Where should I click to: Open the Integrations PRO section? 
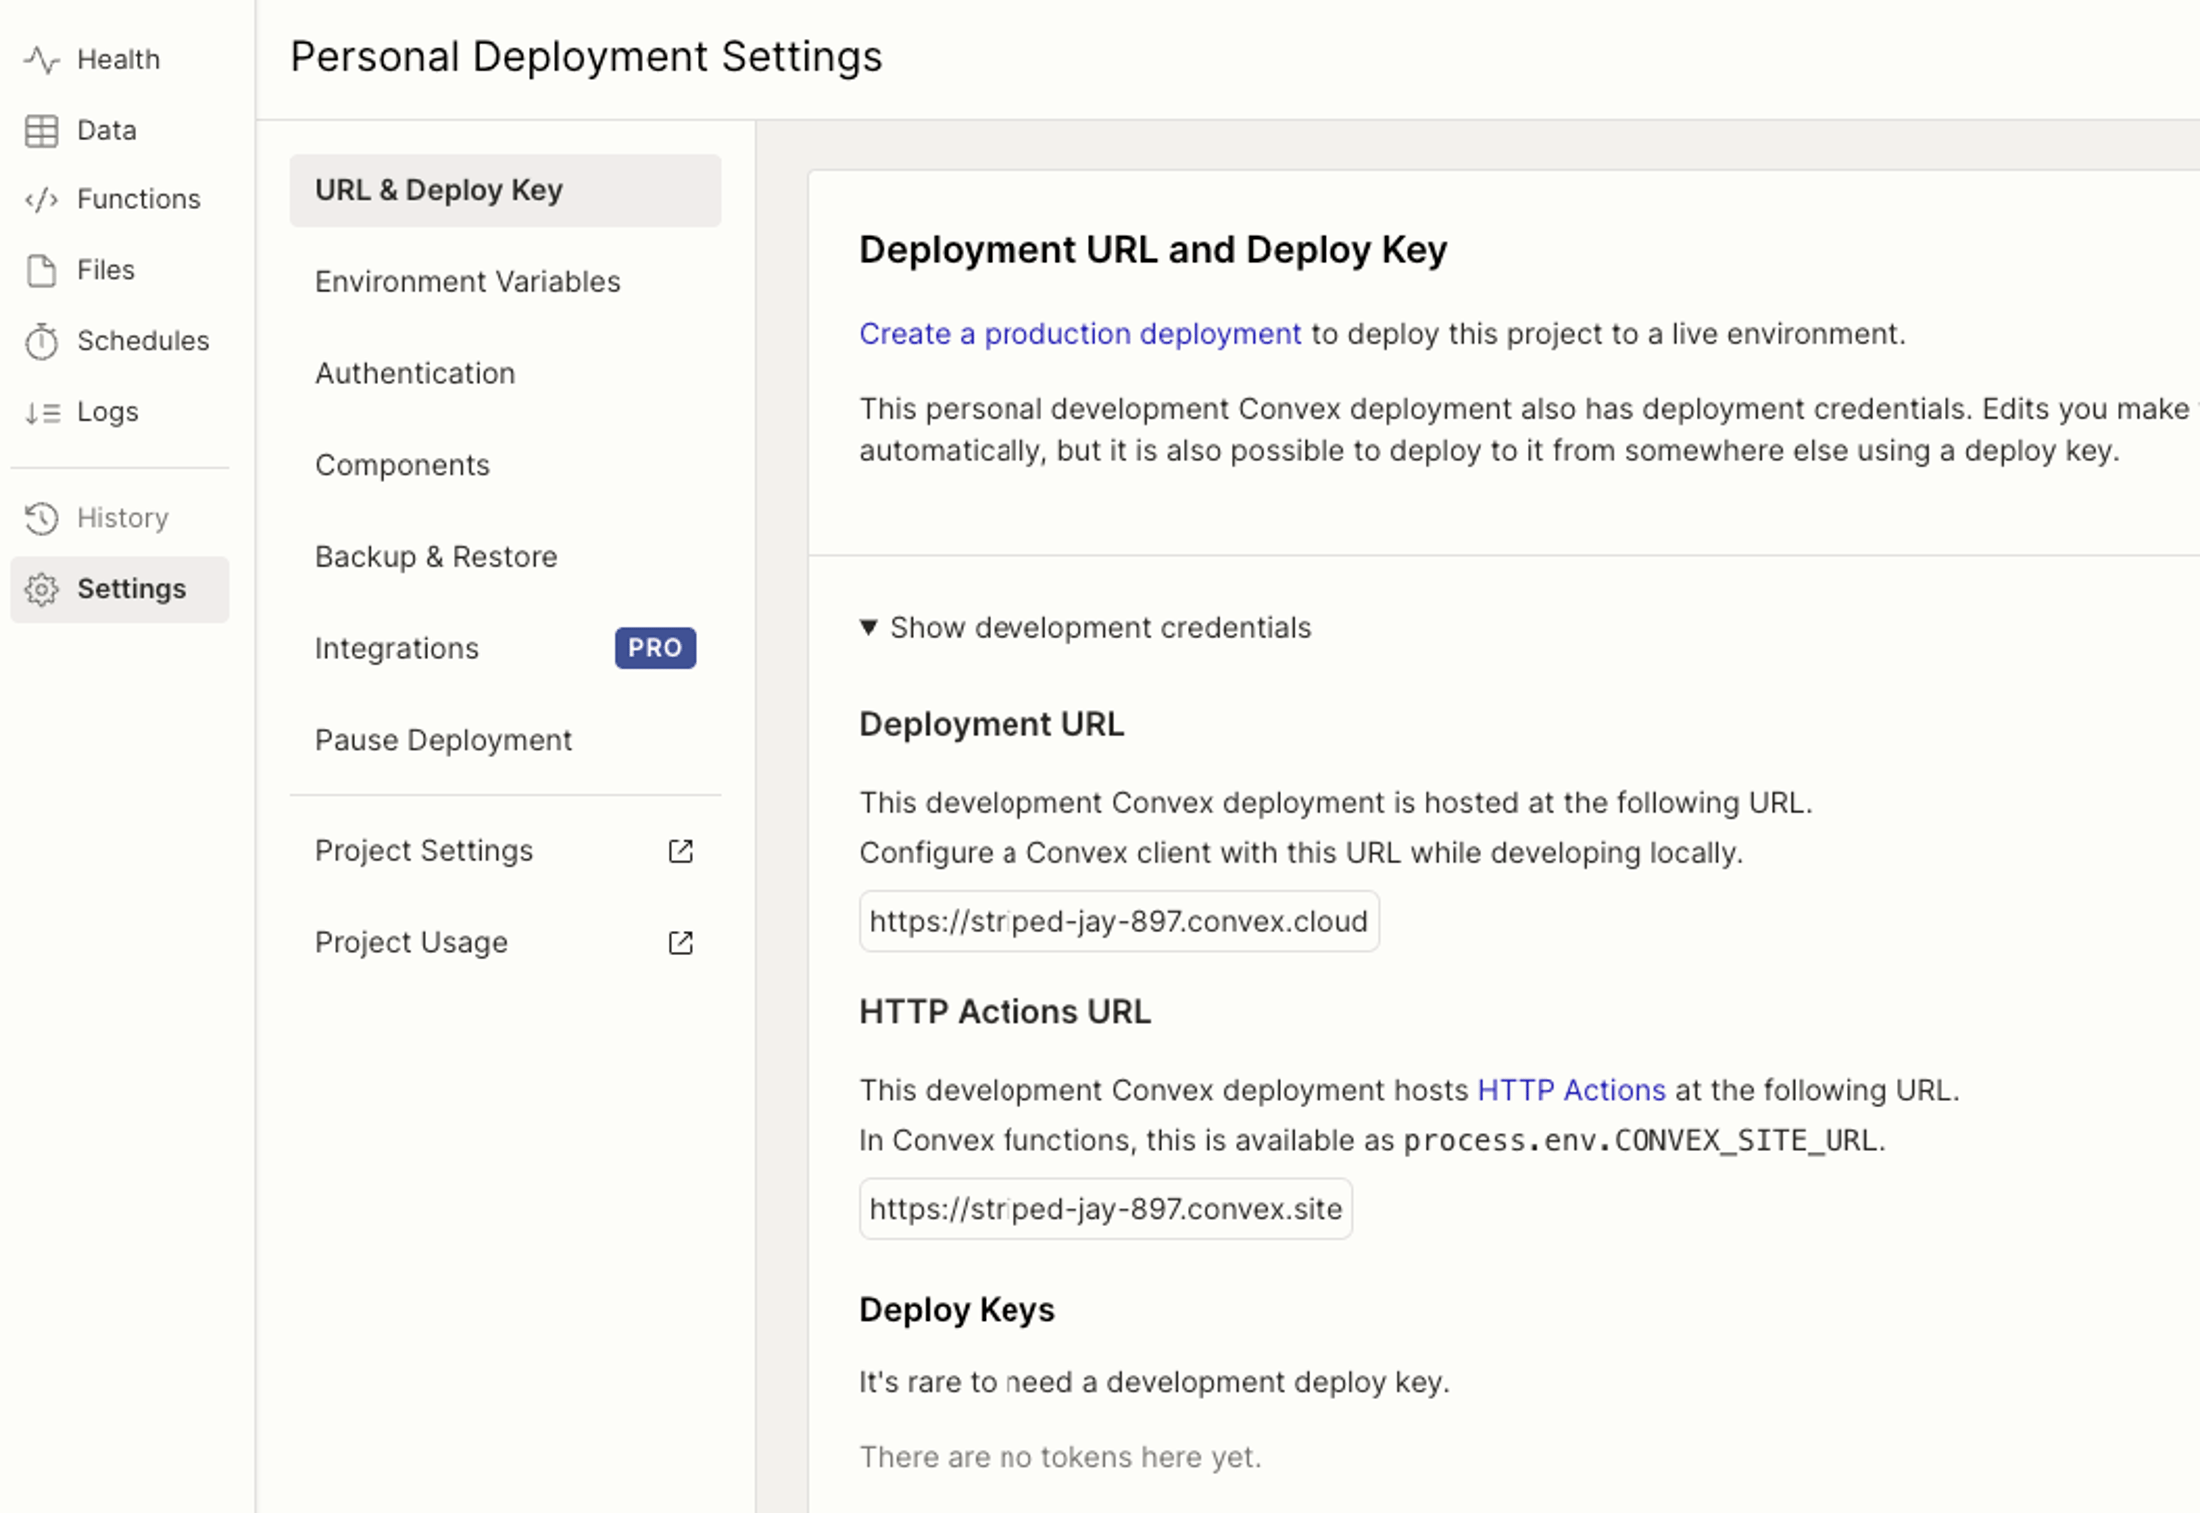pyautogui.click(x=397, y=648)
